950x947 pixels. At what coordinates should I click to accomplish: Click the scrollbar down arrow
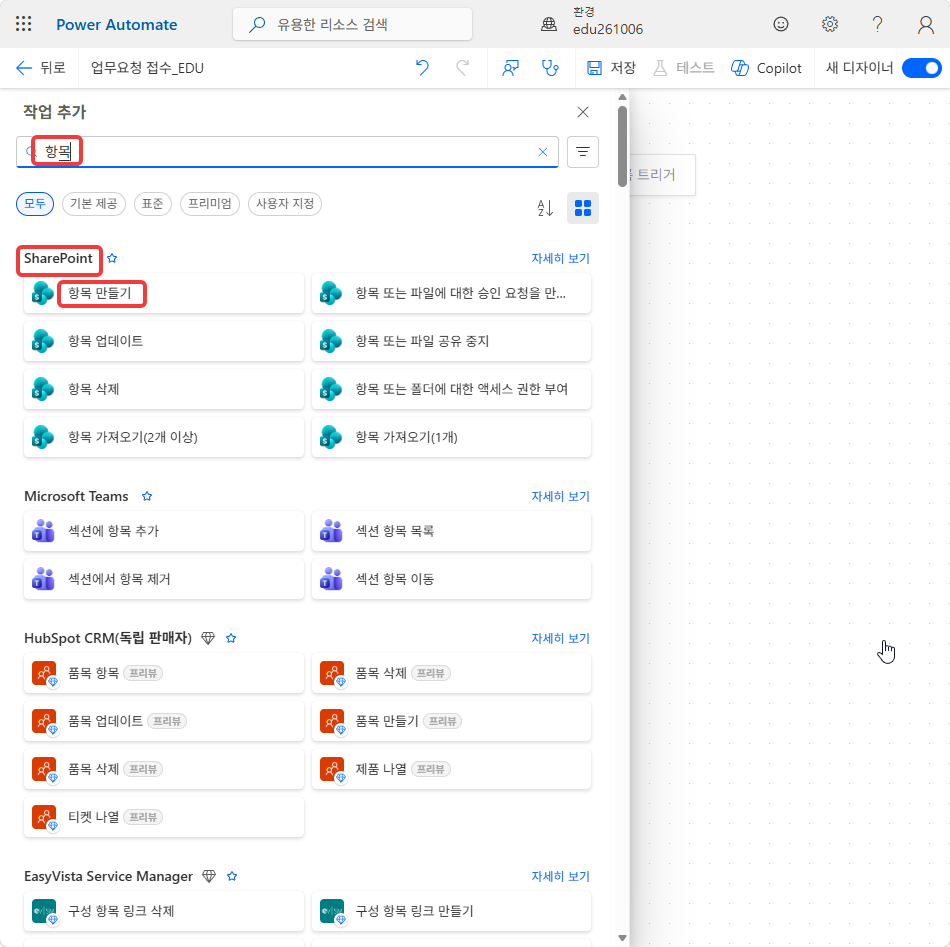(622, 938)
